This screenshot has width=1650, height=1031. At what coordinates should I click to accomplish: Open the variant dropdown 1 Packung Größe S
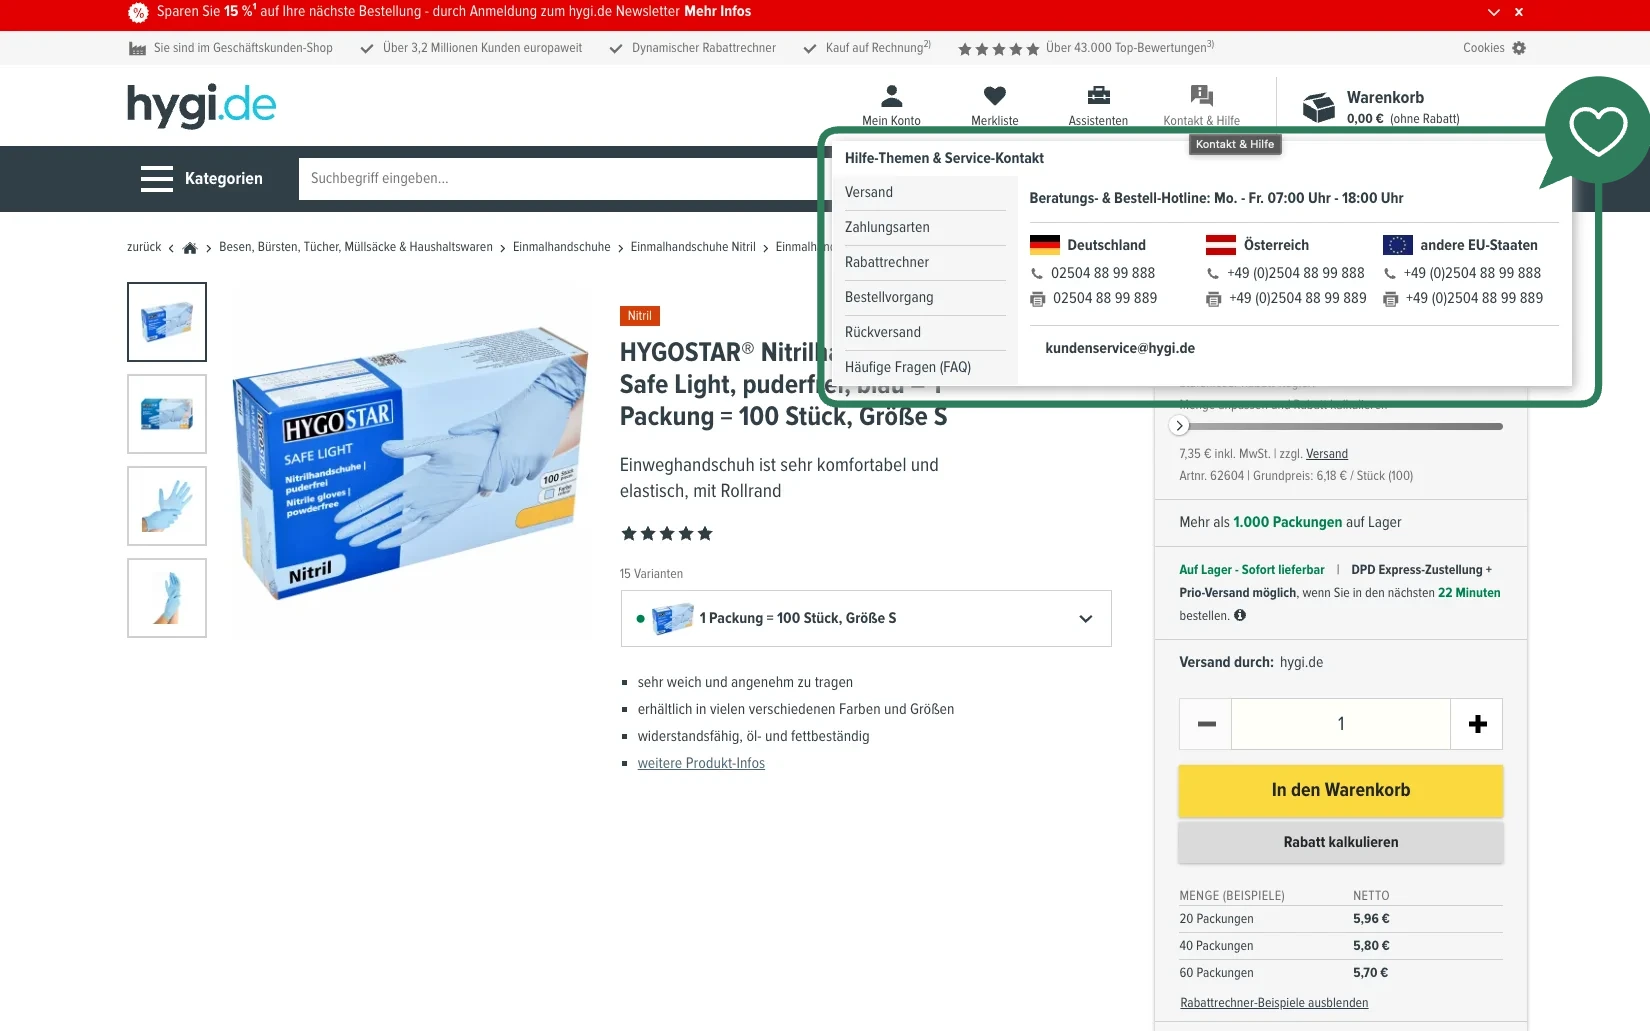click(x=866, y=619)
